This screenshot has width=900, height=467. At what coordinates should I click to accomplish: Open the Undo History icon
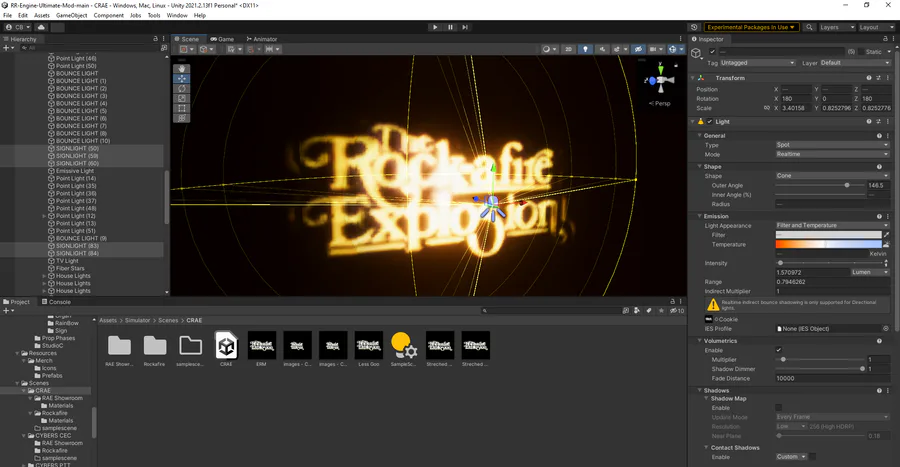(x=694, y=27)
